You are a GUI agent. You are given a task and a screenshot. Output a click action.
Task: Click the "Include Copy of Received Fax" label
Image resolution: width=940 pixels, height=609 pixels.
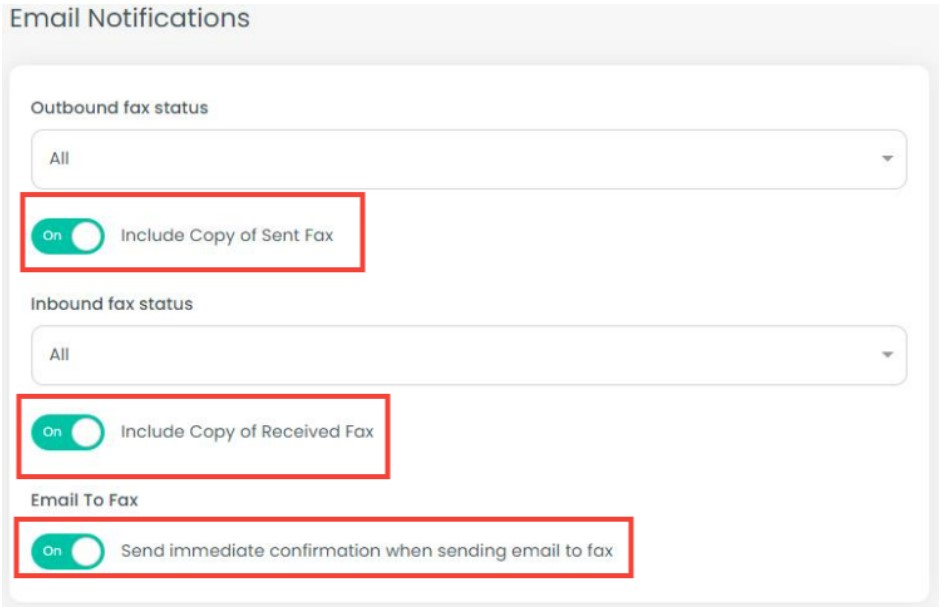click(x=247, y=433)
